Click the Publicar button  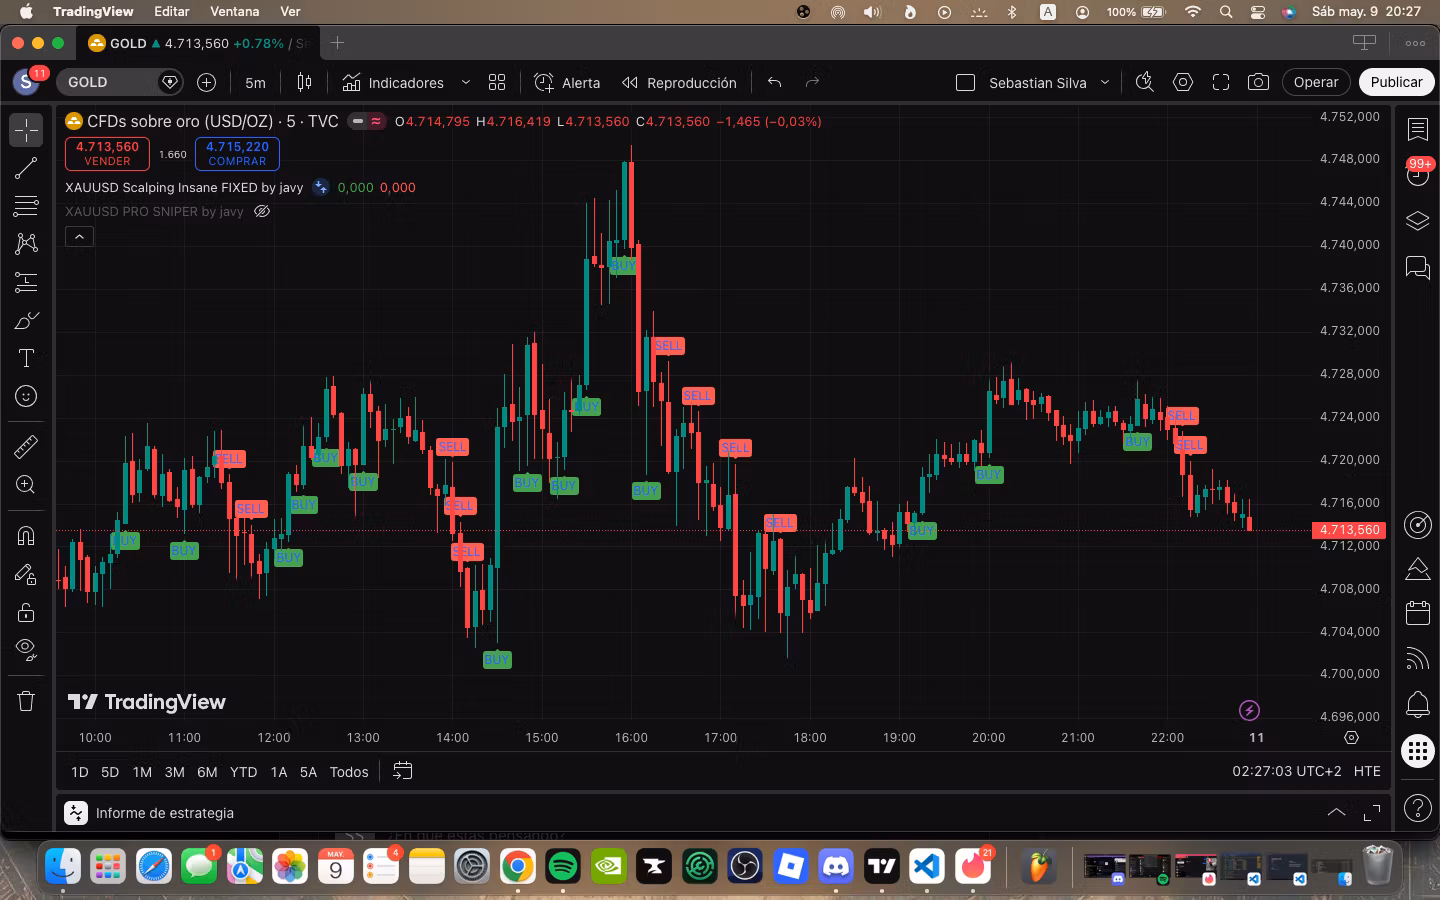coord(1396,82)
